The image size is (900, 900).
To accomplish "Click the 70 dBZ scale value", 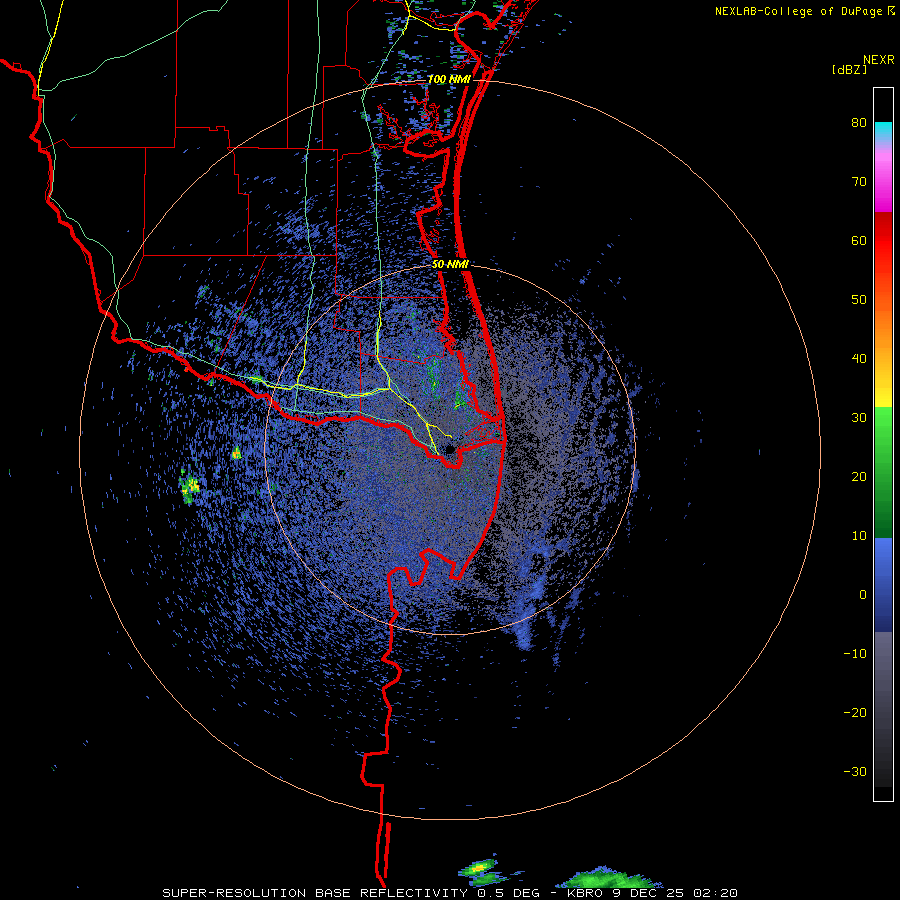I will click(859, 181).
